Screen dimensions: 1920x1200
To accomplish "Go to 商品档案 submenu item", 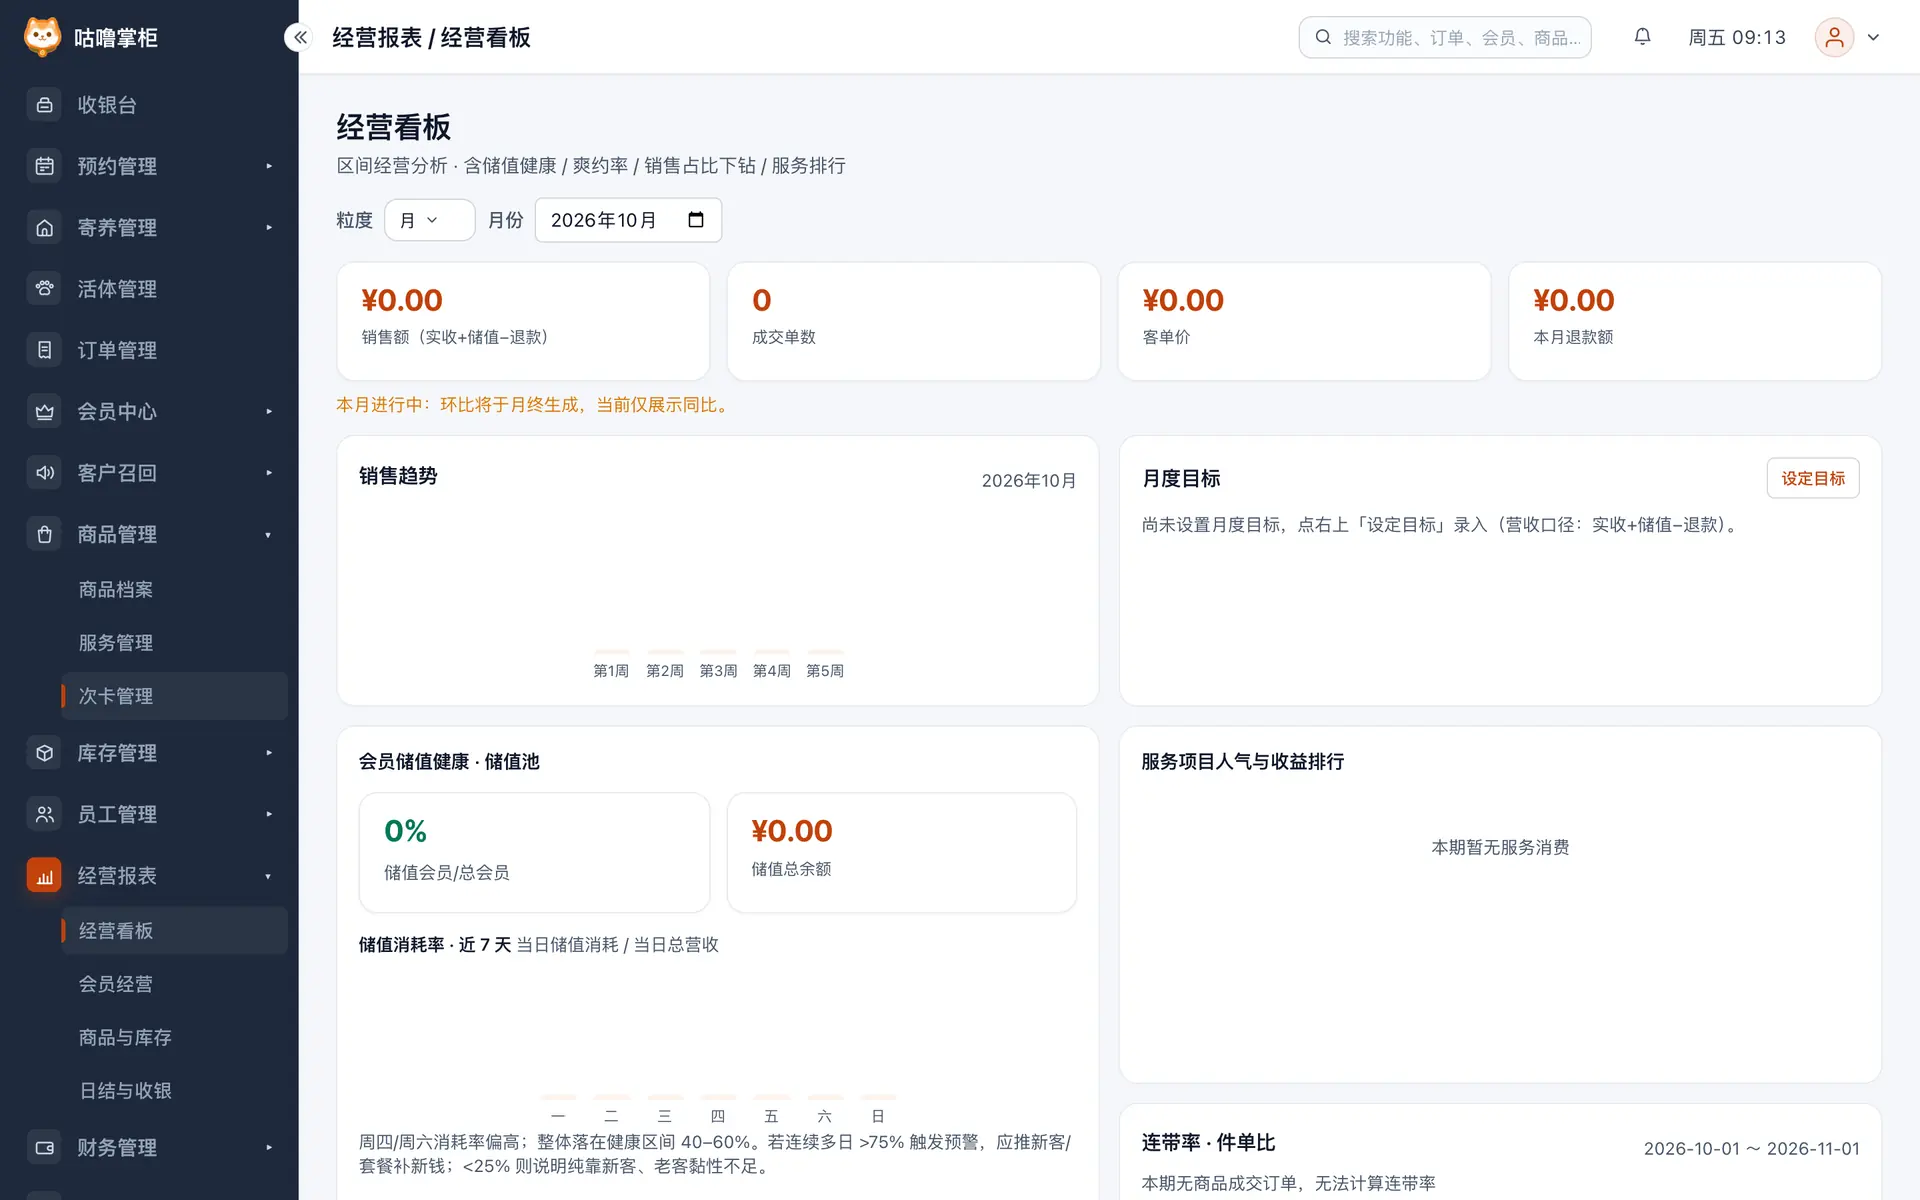I will tap(116, 590).
